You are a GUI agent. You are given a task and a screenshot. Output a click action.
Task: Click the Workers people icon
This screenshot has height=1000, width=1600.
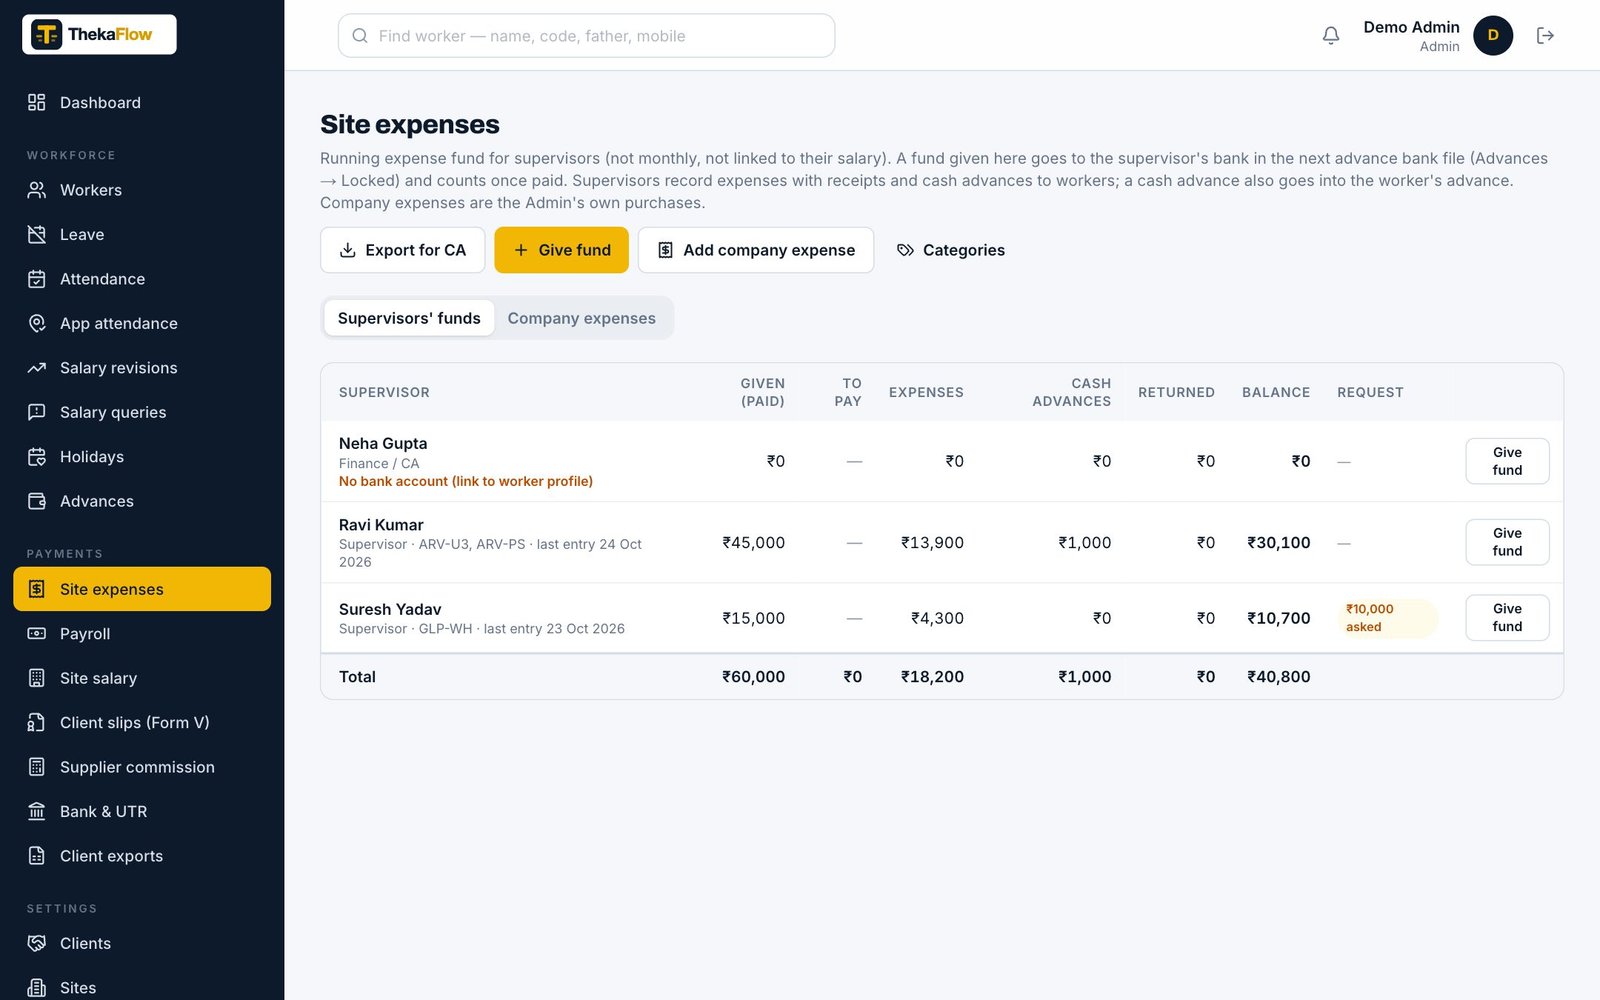(37, 190)
